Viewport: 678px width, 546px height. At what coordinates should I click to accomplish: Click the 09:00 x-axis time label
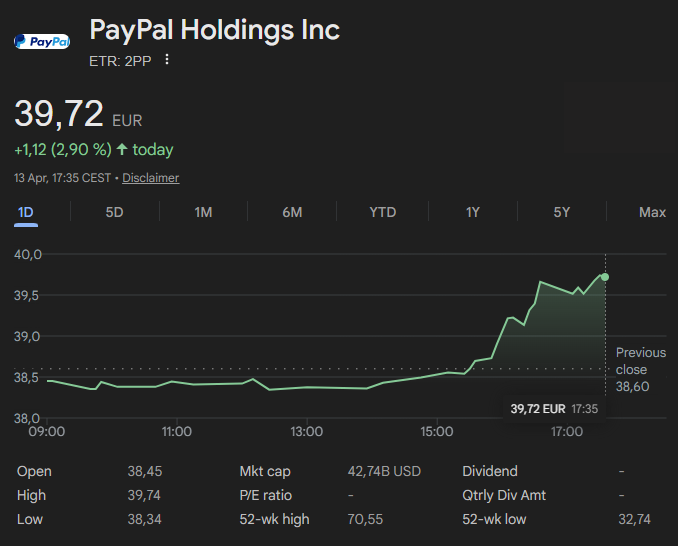(x=47, y=431)
